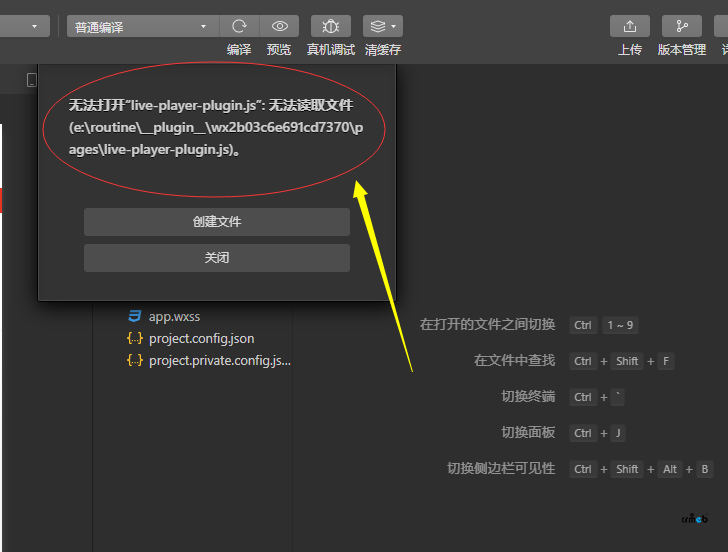Open app.wxss in file tree
Image resolution: width=728 pixels, height=552 pixels.
174,317
